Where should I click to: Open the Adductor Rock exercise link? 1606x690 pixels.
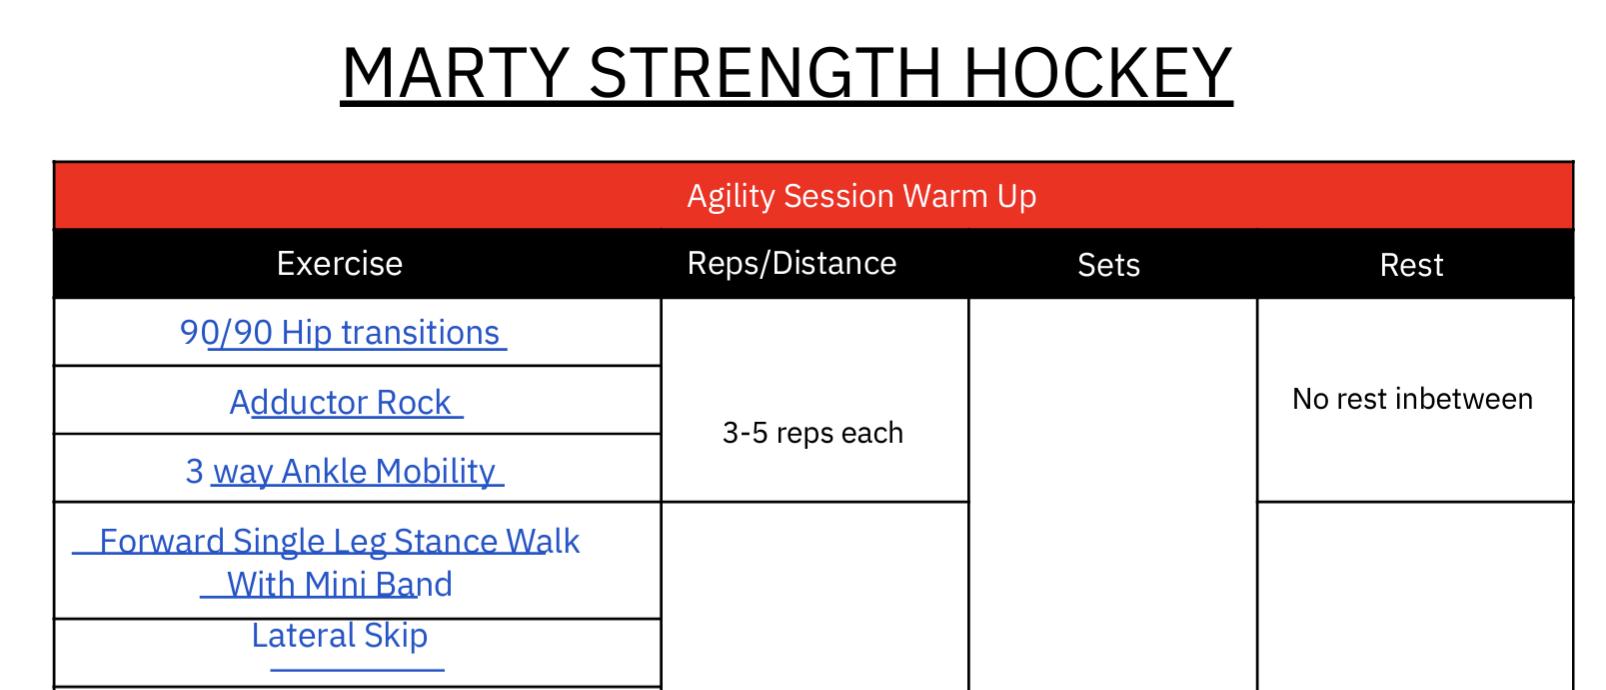click(341, 402)
